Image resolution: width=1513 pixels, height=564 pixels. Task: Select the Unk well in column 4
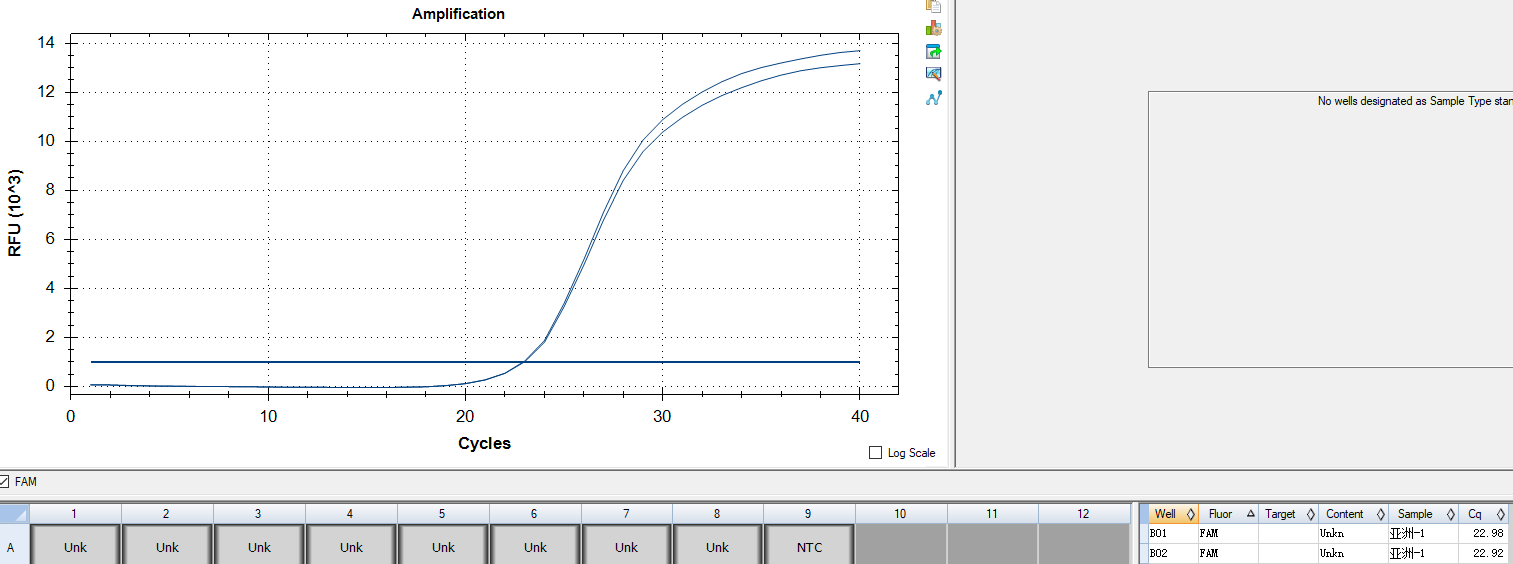click(x=351, y=546)
